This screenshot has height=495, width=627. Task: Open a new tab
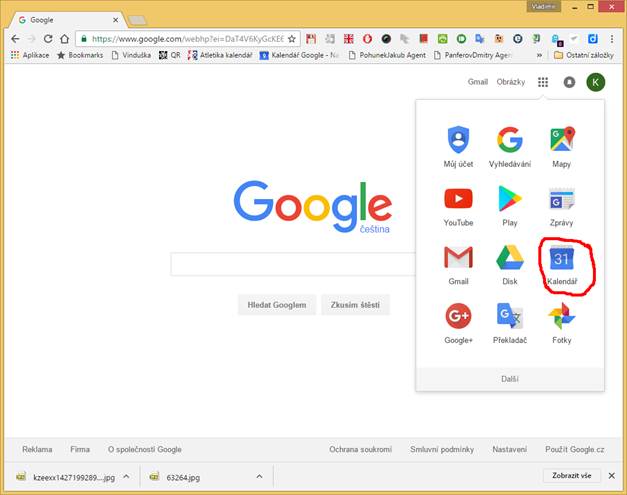point(137,20)
